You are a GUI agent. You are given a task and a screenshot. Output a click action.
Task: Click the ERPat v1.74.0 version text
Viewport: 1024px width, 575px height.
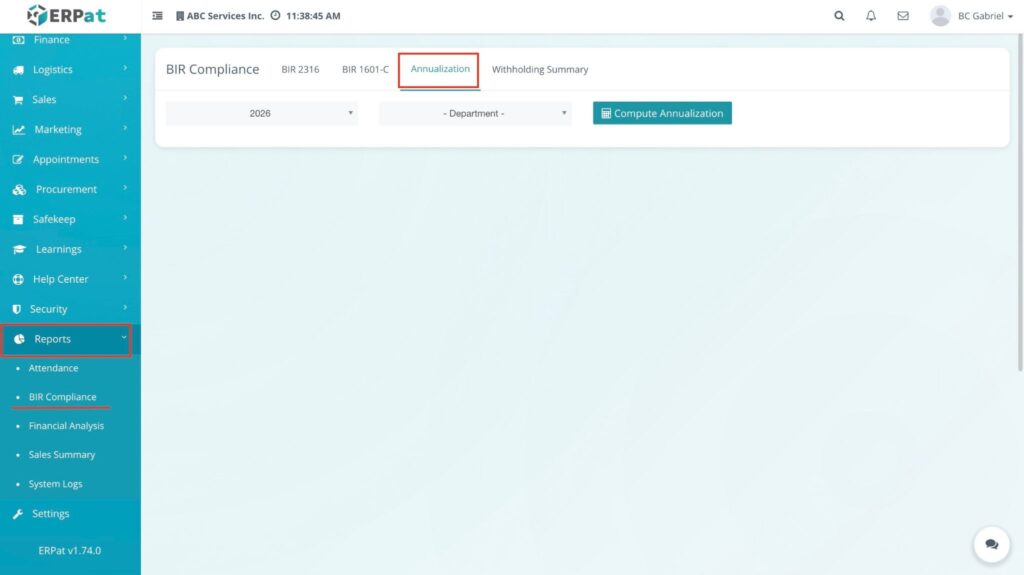(x=69, y=551)
